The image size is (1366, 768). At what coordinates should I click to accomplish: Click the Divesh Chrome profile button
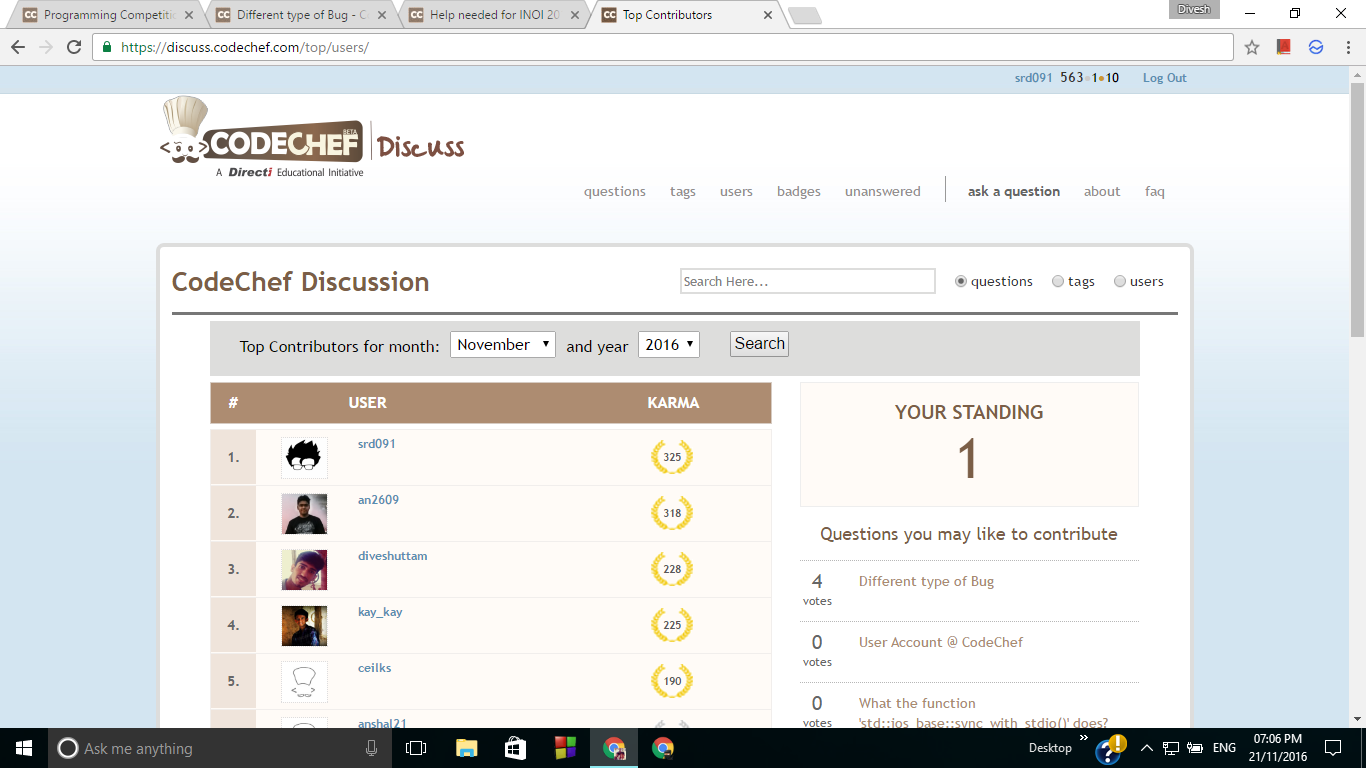pos(1192,9)
